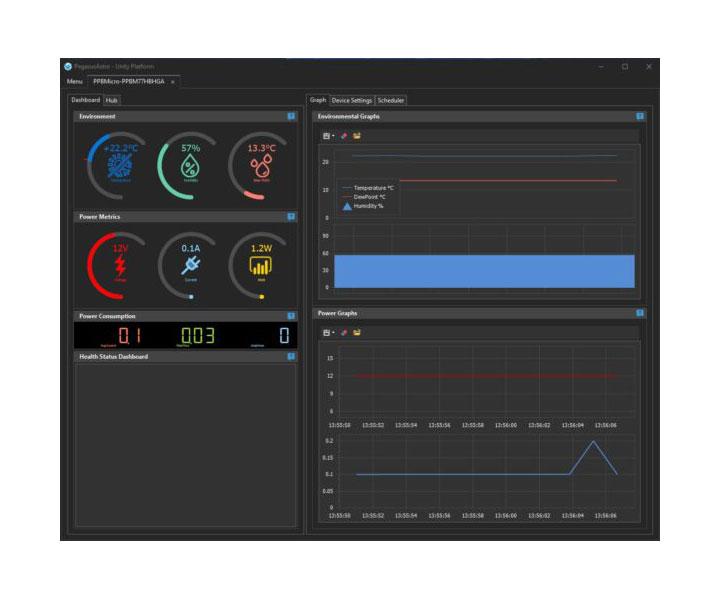Click the Power Consumption panel help icon
The image size is (720, 600).
click(291, 316)
